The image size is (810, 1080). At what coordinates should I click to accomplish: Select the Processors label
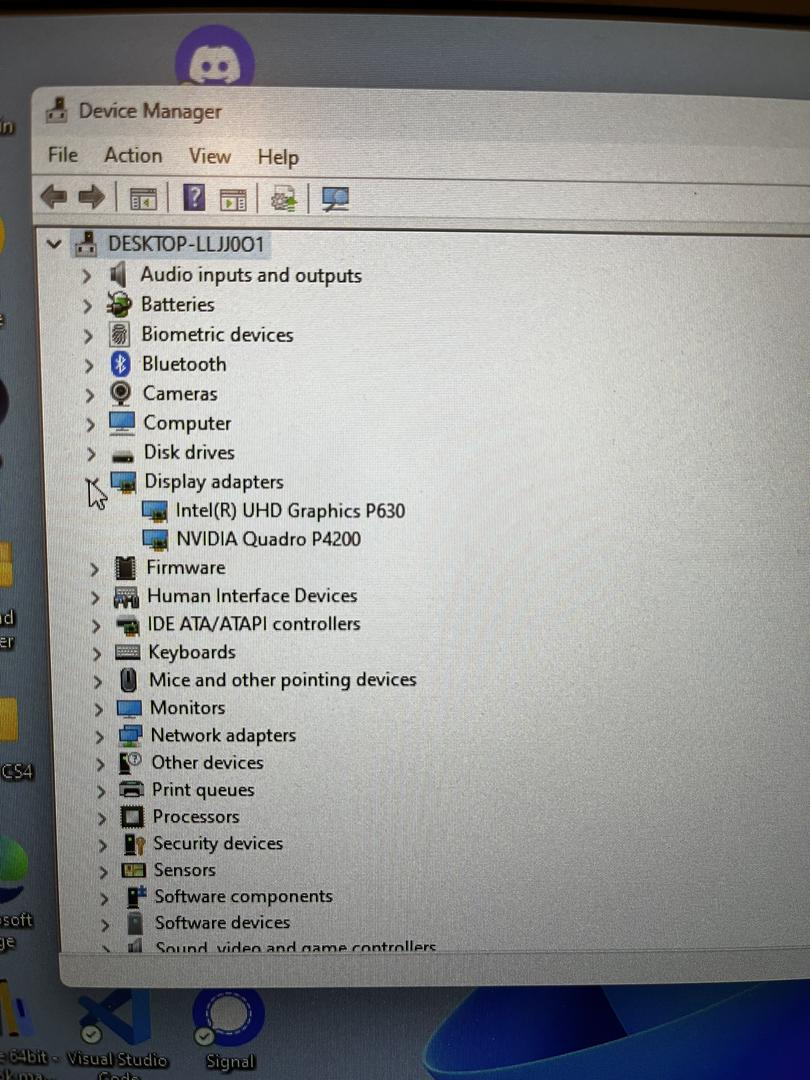click(196, 817)
